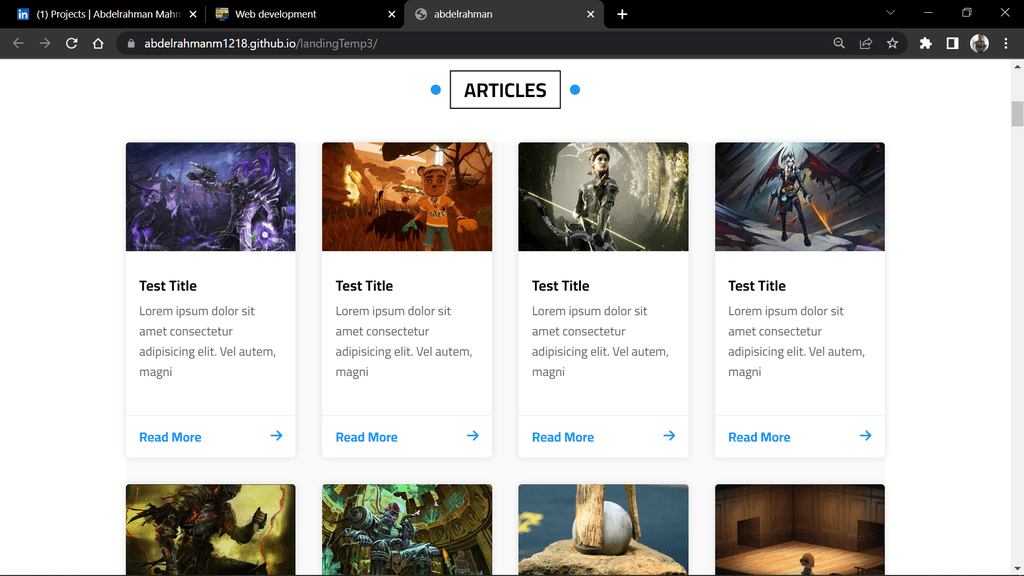The image size is (1024, 576).
Task: Click Lorem ipsum text in first card
Action: pos(208,341)
